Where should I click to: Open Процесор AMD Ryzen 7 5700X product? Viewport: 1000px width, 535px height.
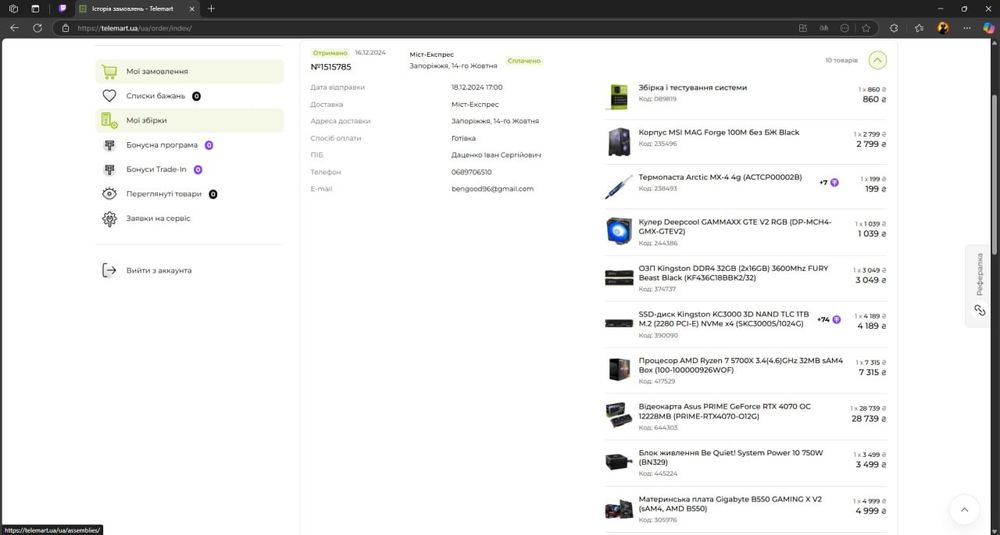[740, 365]
